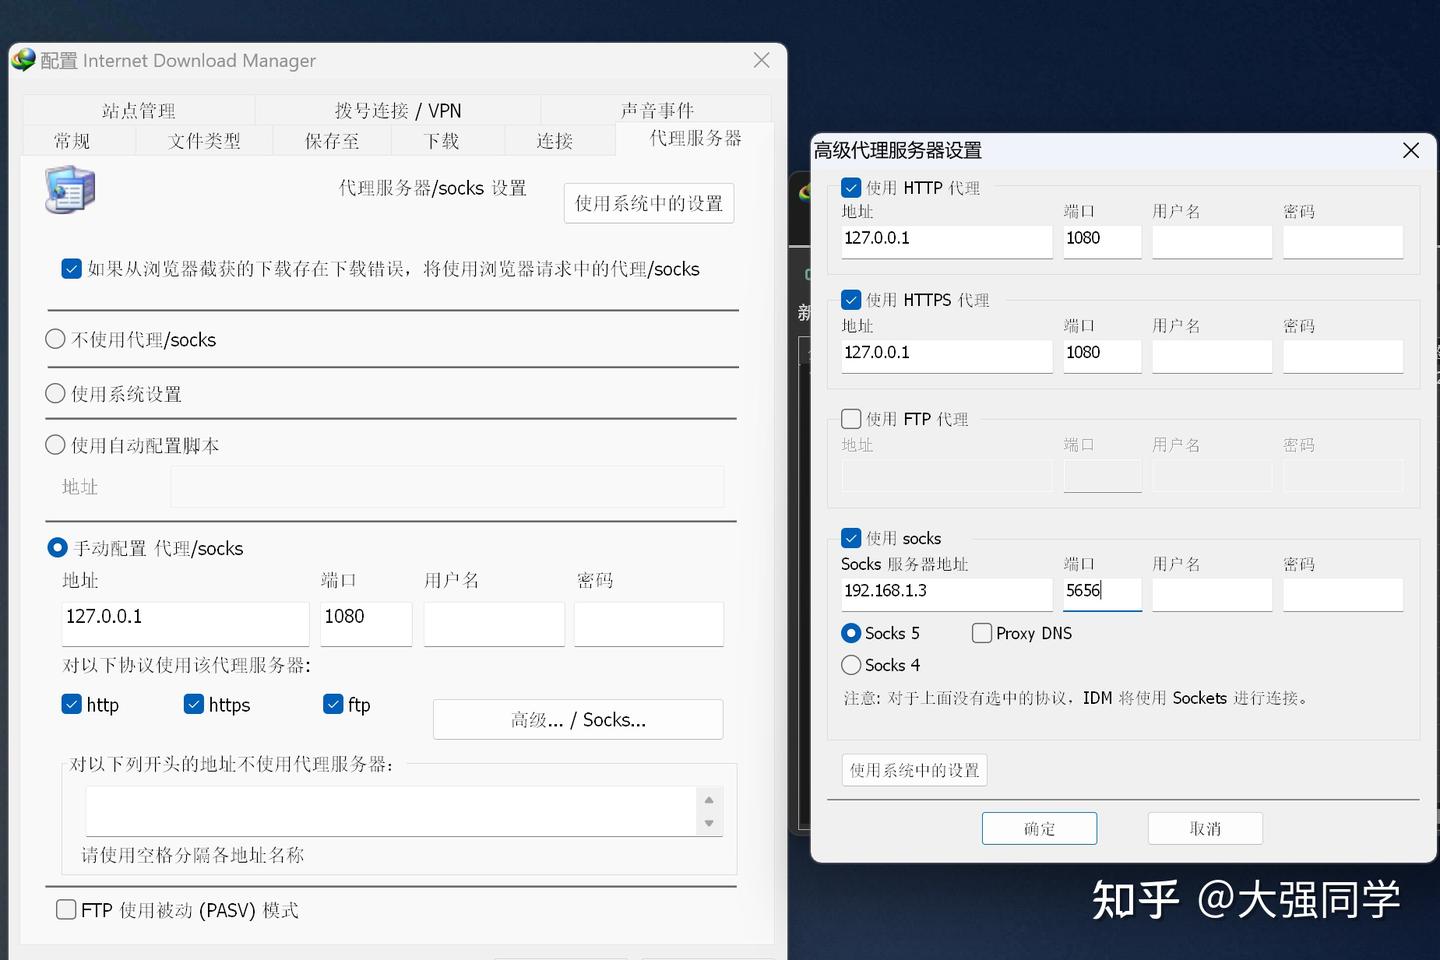The image size is (1440, 960).
Task: Select the 使用系统设置 radio option
Action: (x=55, y=393)
